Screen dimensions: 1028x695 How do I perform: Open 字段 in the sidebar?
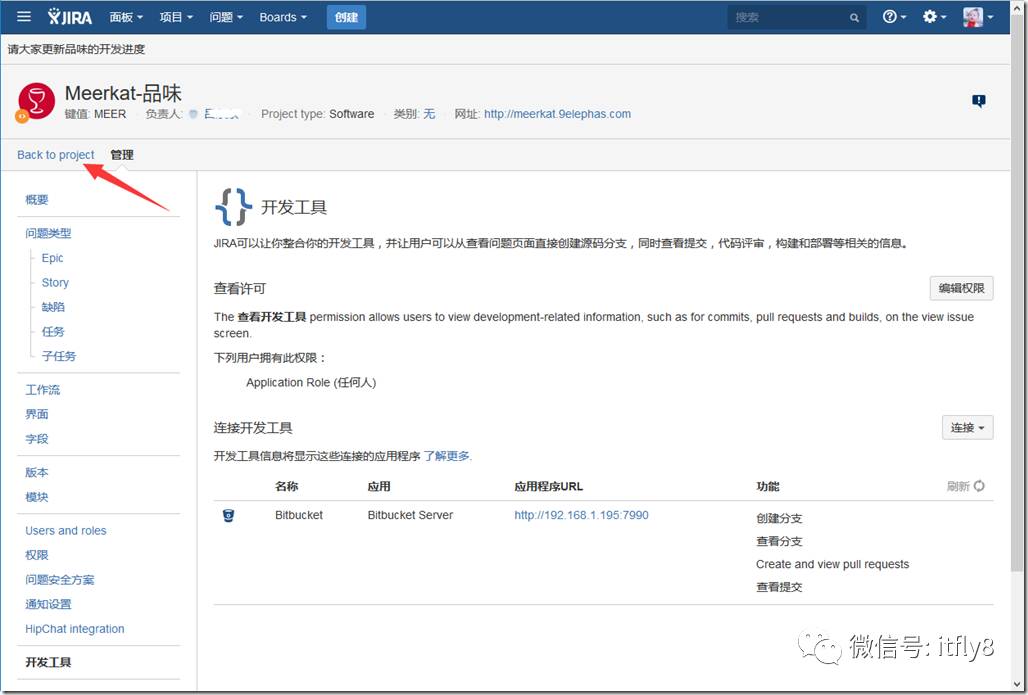(x=37, y=439)
